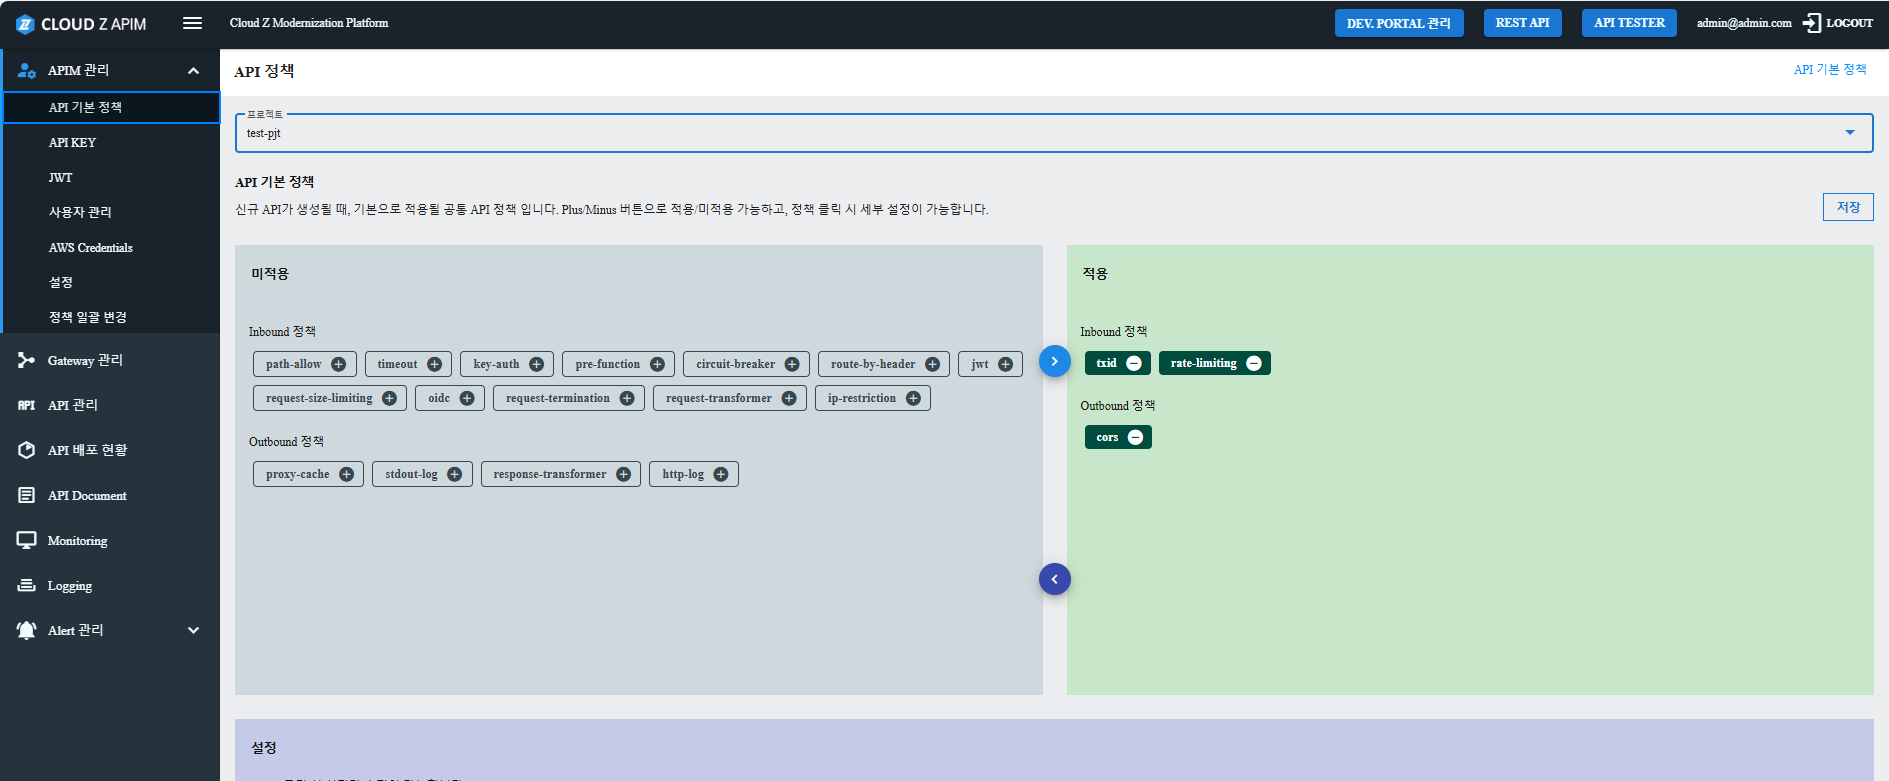This screenshot has width=1889, height=781.
Task: Add the key-auth policy via plus icon
Action: pyautogui.click(x=536, y=364)
